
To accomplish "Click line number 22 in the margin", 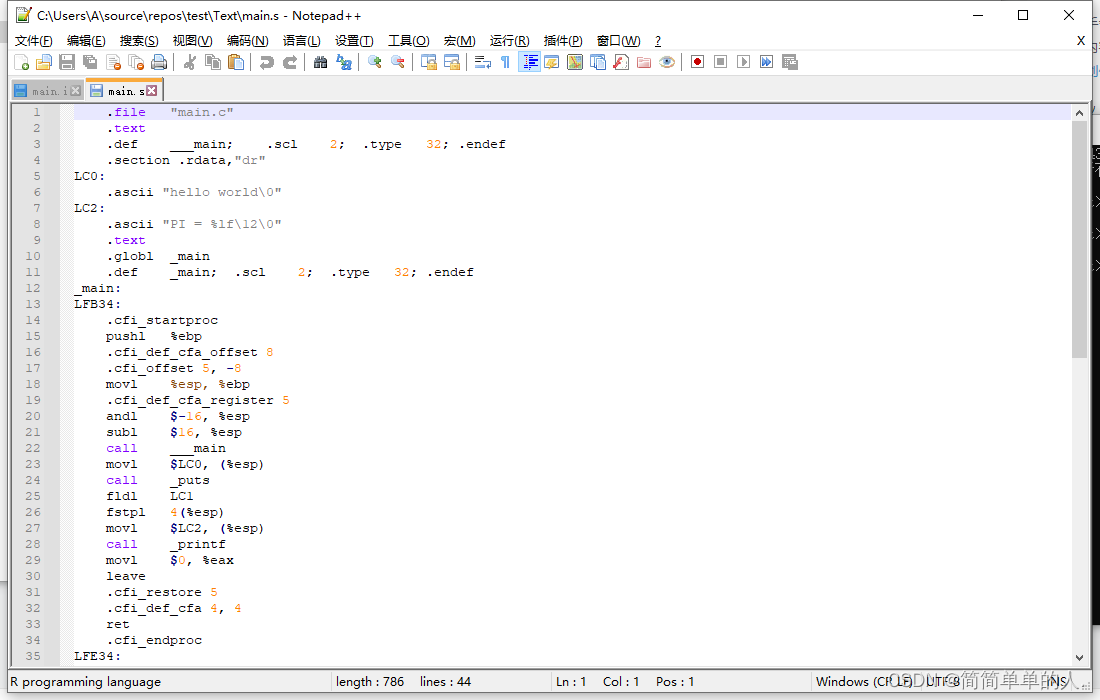I will pyautogui.click(x=33, y=448).
